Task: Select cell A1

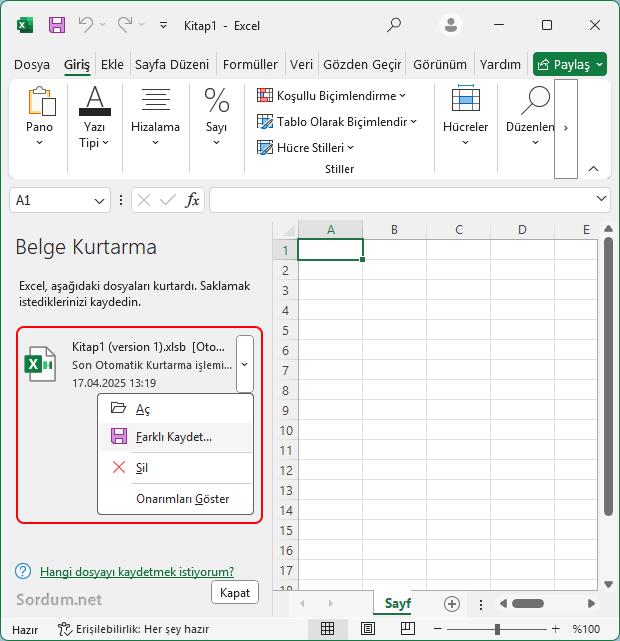Action: click(330, 249)
